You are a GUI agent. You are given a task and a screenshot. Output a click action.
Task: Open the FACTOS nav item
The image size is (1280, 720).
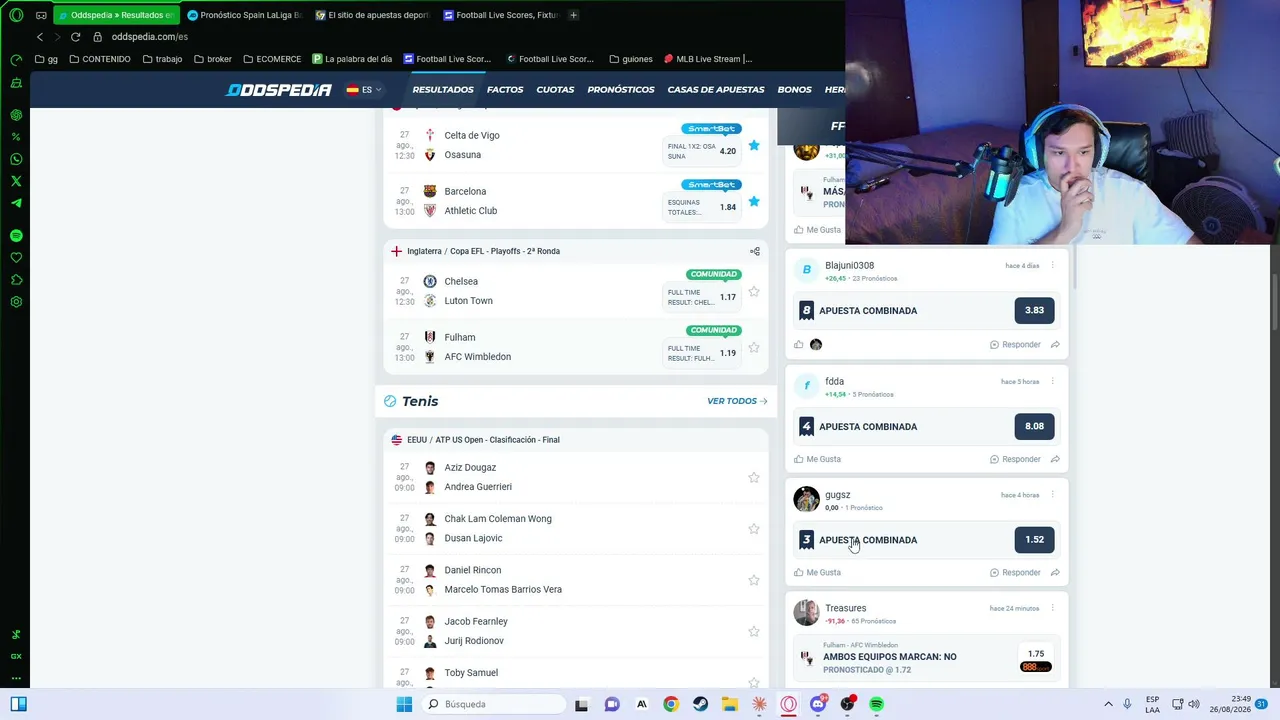tap(505, 90)
